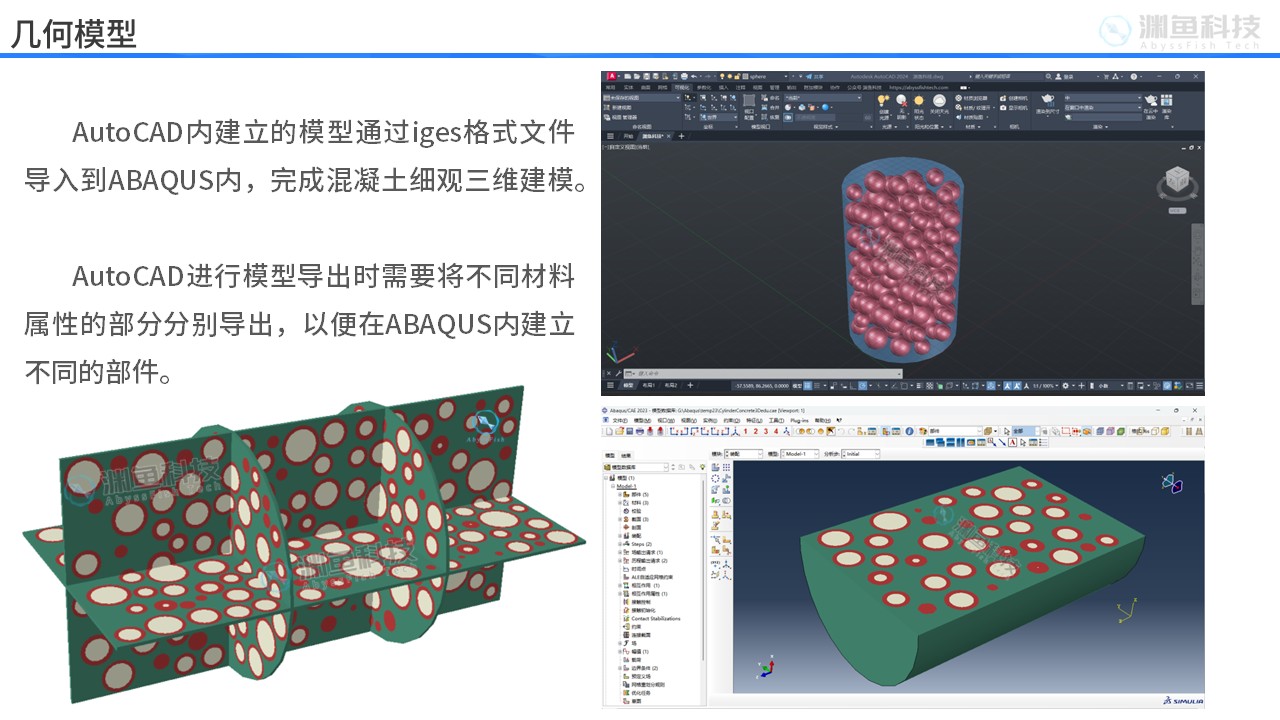Click the Abaqus query information icon
Screen dimensions: 1280x720
(910, 431)
